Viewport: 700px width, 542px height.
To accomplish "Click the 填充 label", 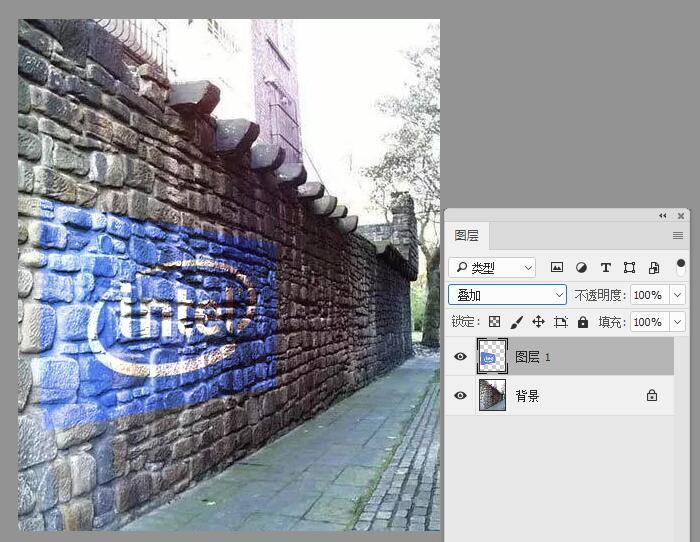I will [x=611, y=322].
